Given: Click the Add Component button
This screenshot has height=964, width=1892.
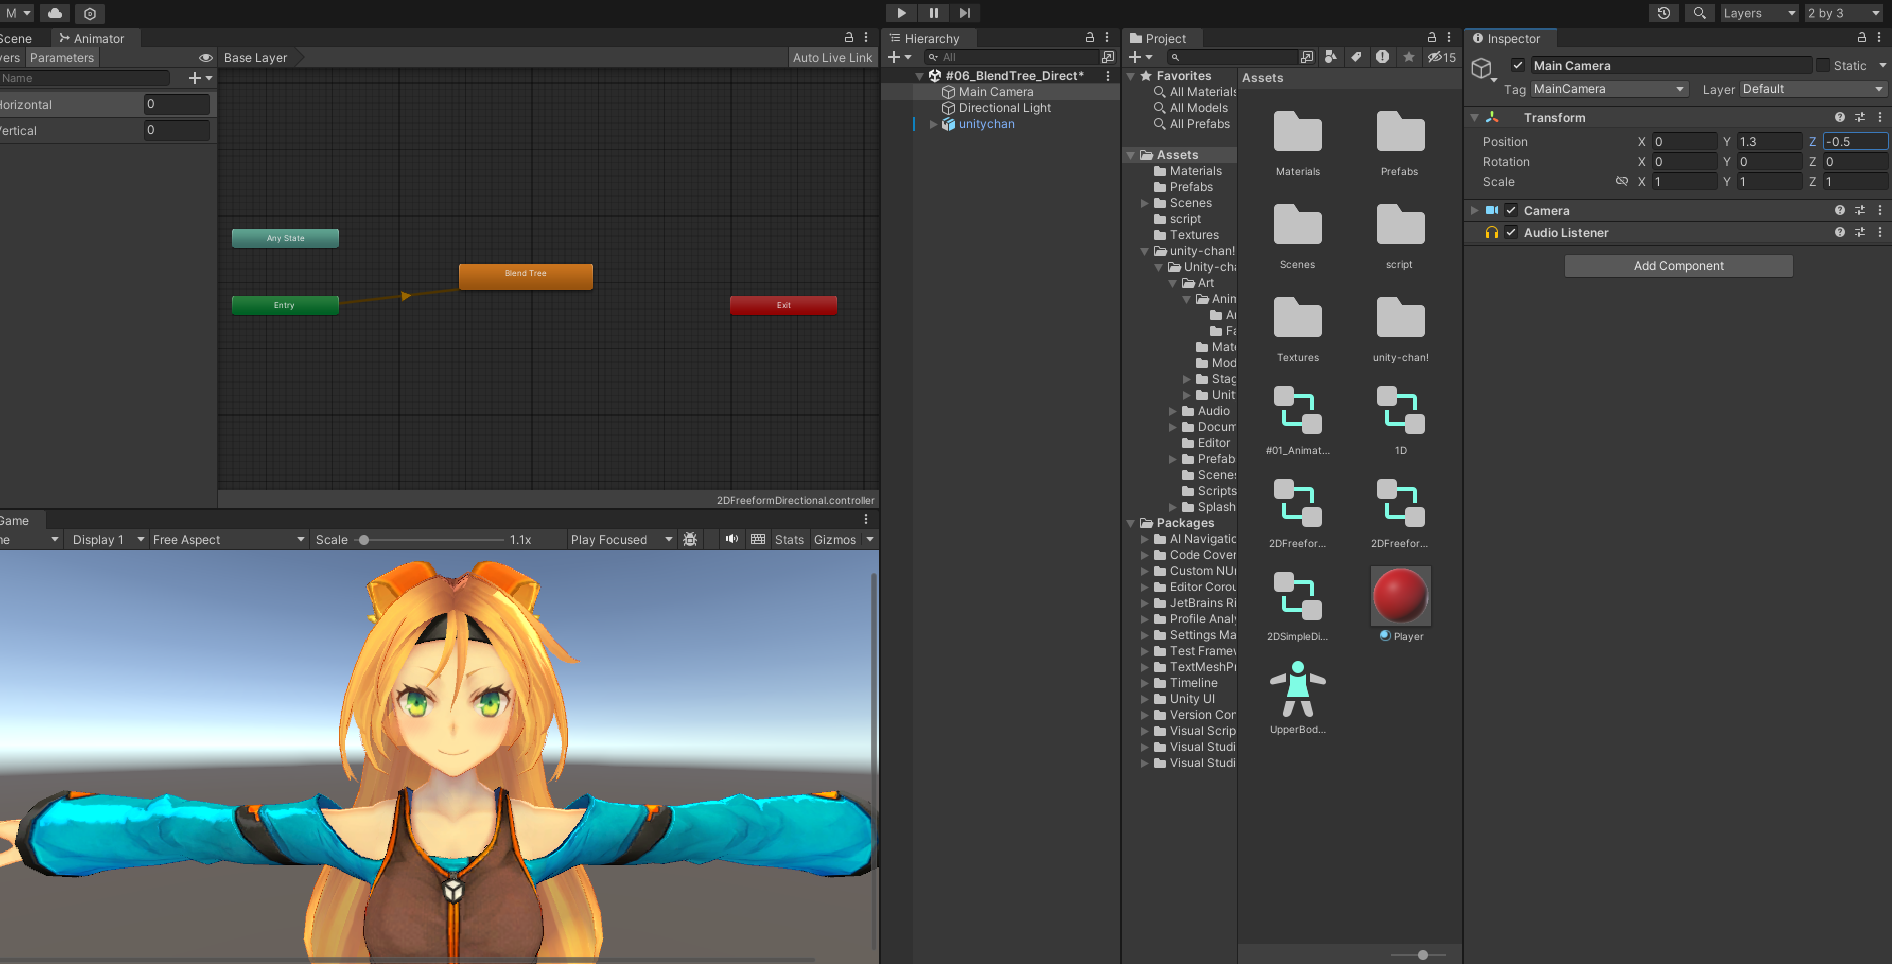Looking at the screenshot, I should (x=1678, y=265).
